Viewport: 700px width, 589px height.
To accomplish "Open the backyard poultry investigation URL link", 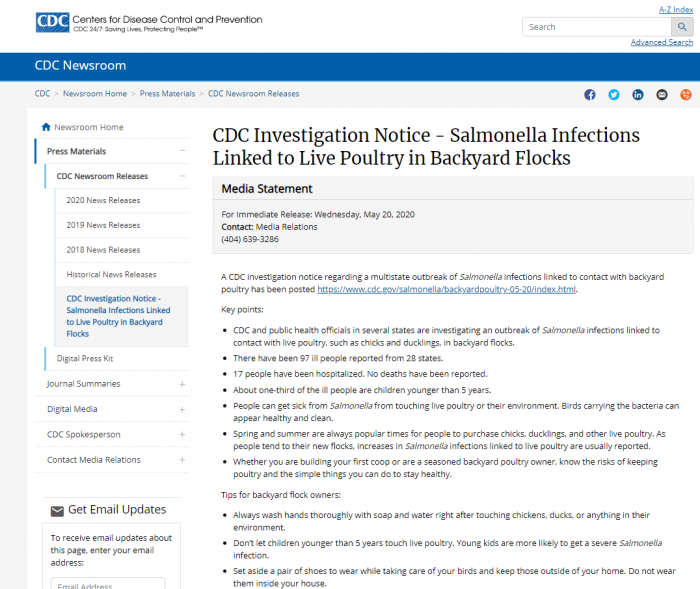I will (446, 289).
